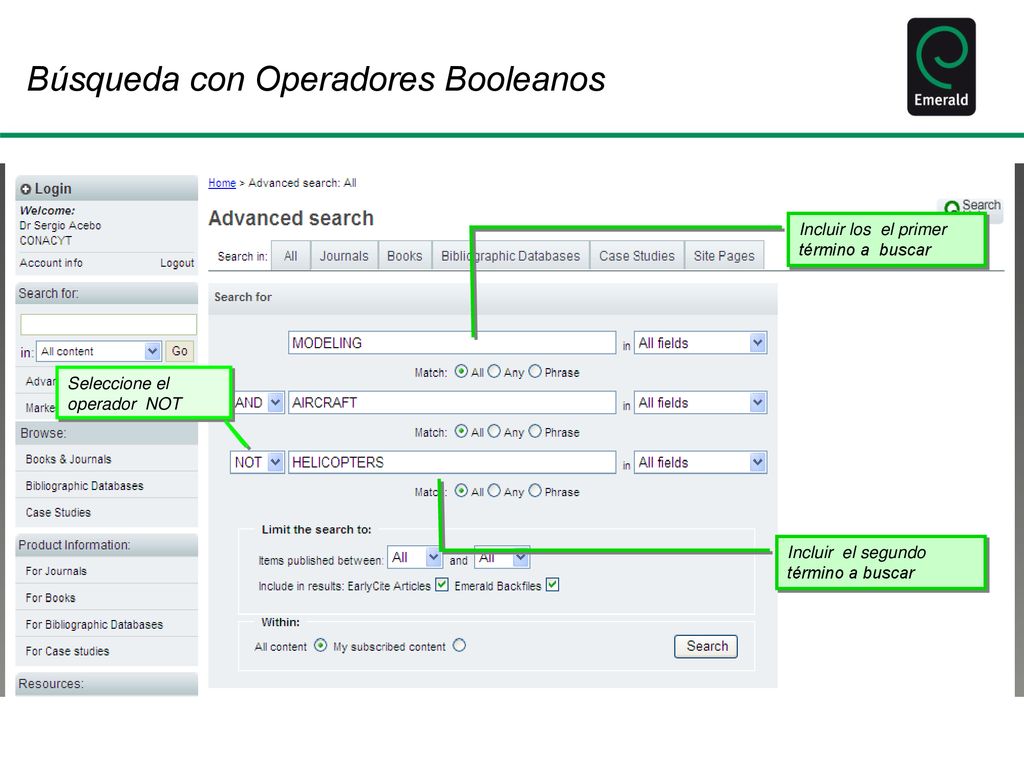Switch to the Books tab
The width and height of the screenshot is (1024, 768).
coord(404,255)
